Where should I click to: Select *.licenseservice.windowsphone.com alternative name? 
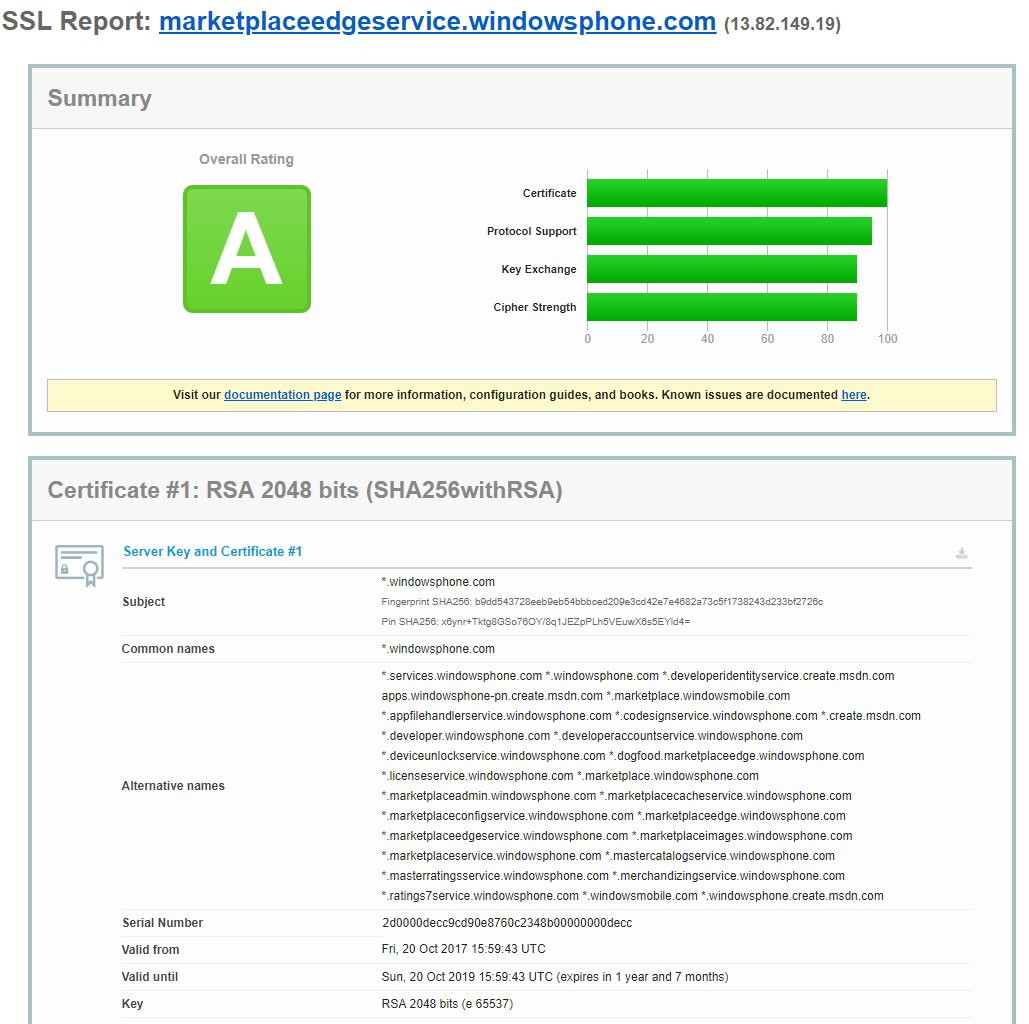click(477, 776)
